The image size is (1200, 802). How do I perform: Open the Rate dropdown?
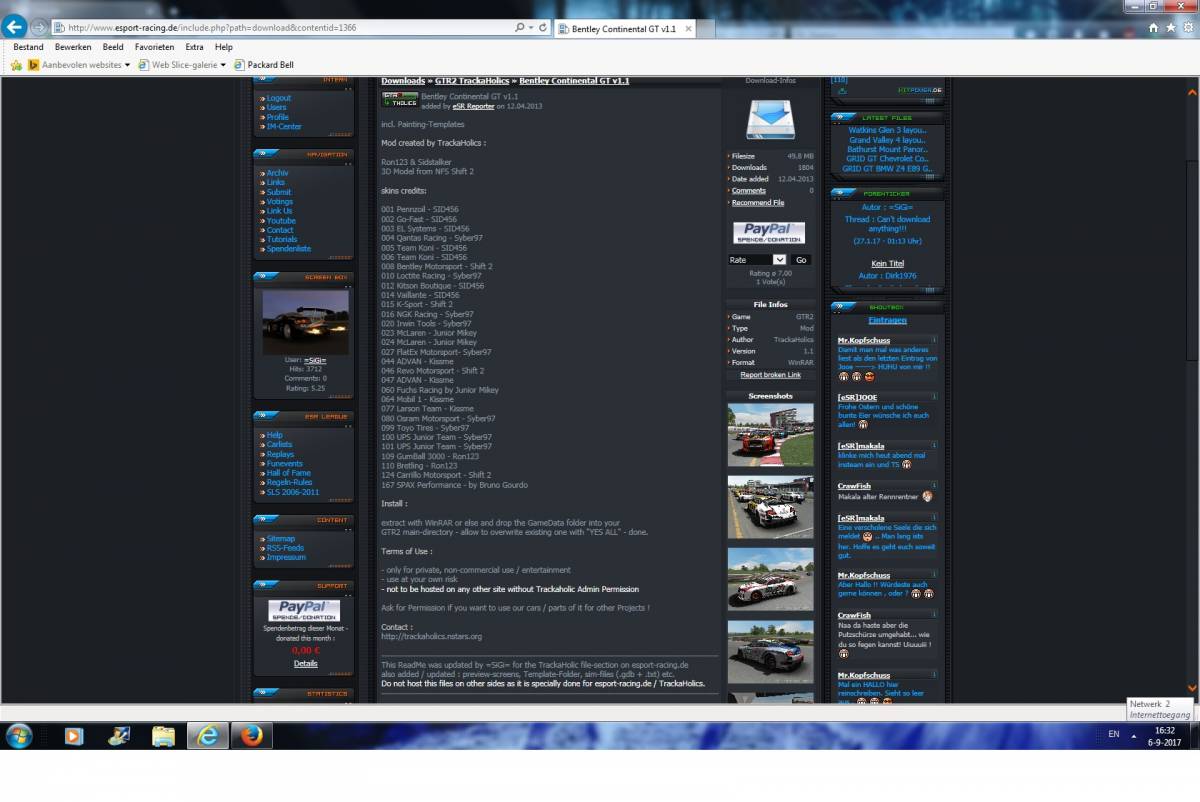[x=757, y=260]
